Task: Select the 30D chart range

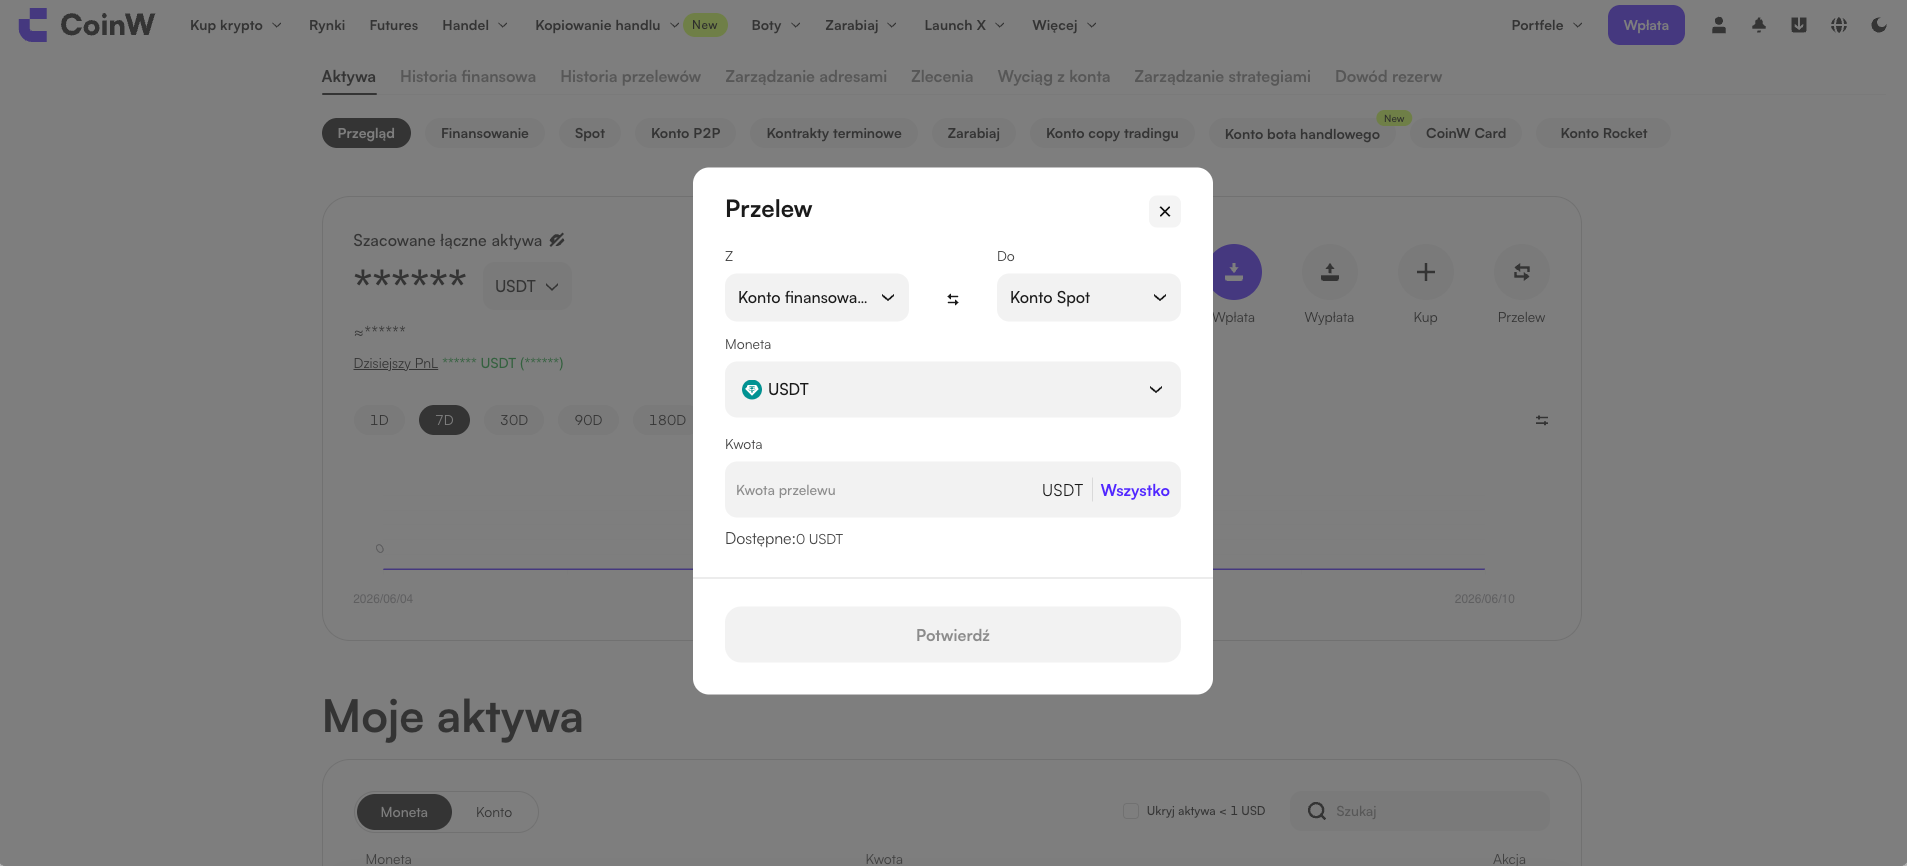Action: pyautogui.click(x=514, y=420)
